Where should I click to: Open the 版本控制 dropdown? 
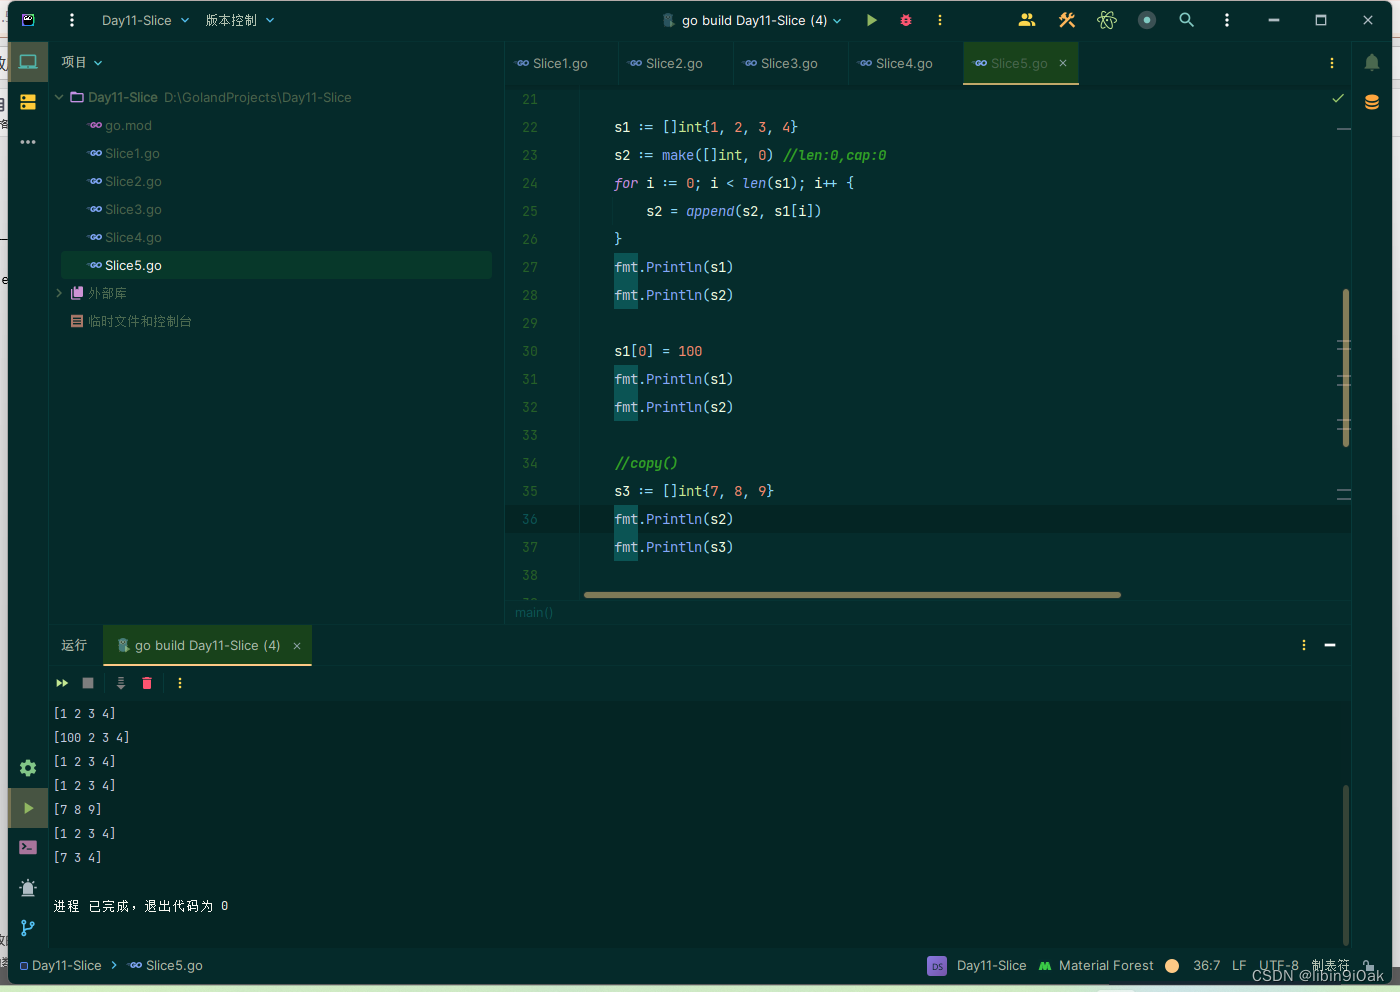coord(240,20)
